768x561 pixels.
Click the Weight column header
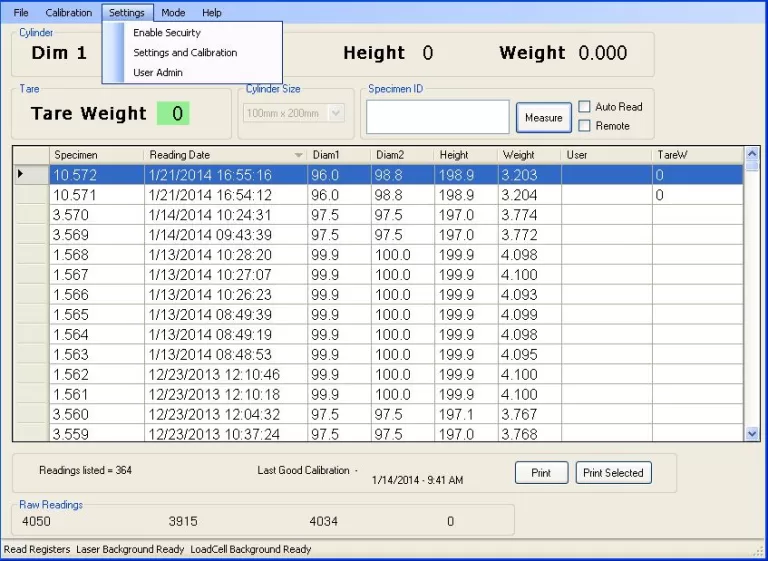(x=518, y=155)
